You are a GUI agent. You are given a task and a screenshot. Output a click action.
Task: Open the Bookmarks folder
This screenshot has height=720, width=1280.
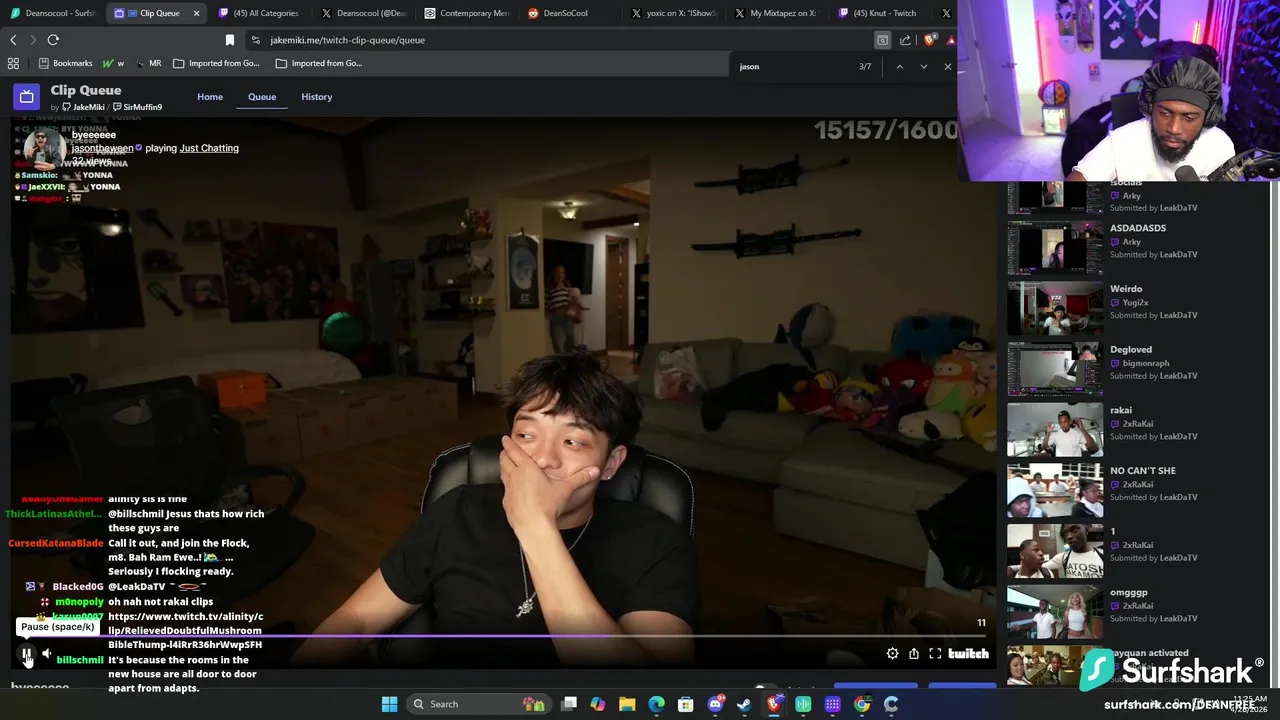[66, 63]
